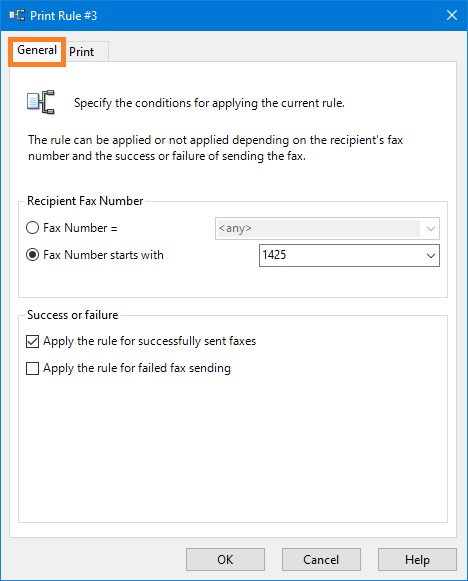This screenshot has width=468, height=581.
Task: Click into the 1425 prefix text field
Action: point(341,255)
